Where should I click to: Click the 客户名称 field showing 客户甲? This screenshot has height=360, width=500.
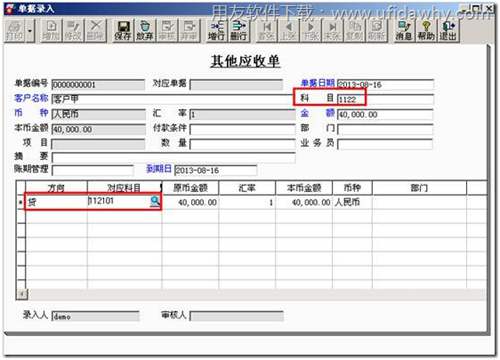(173, 99)
